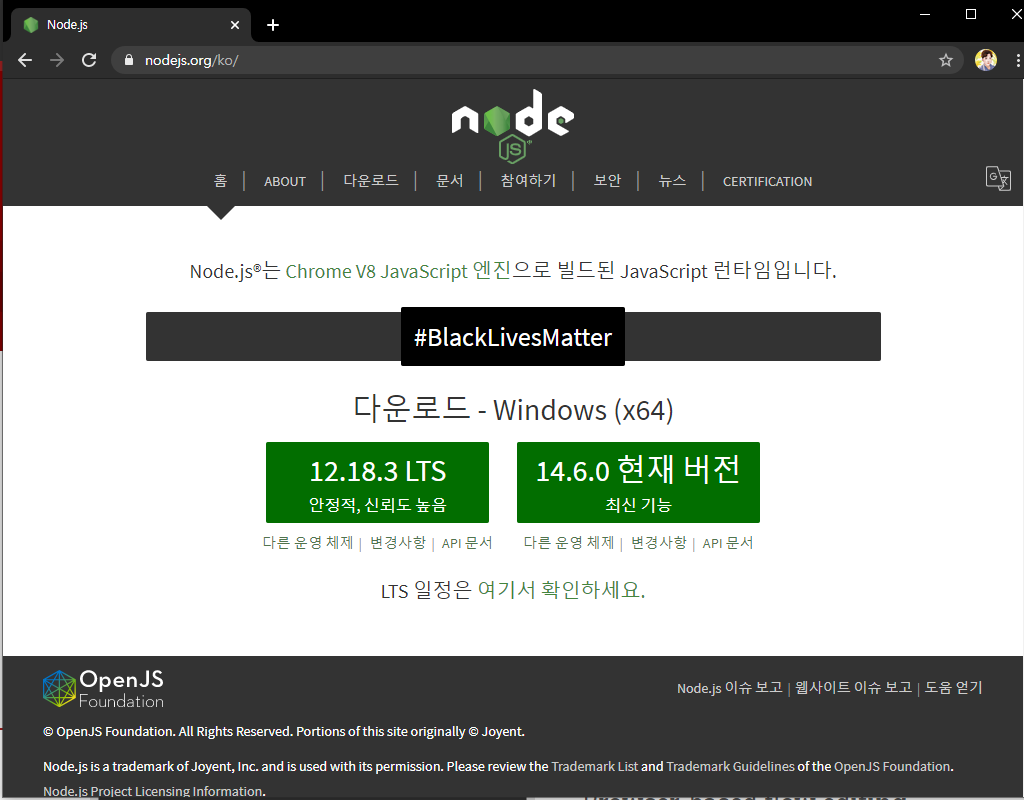Reload the page with refresh icon
The image size is (1024, 800).
[x=89, y=60]
